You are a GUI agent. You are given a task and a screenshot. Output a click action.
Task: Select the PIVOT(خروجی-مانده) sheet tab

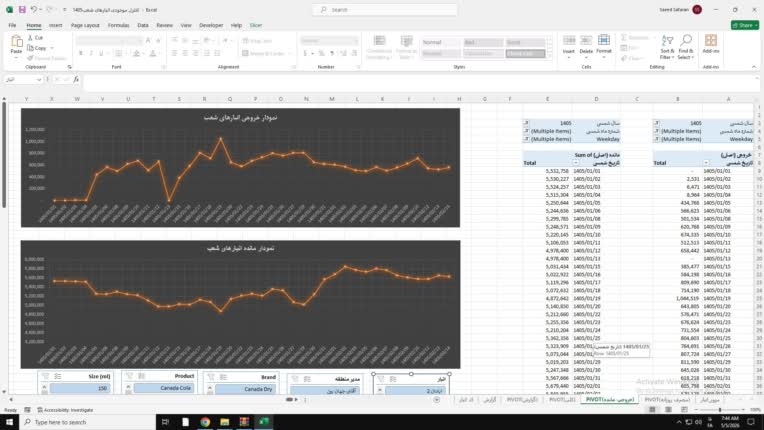point(610,399)
